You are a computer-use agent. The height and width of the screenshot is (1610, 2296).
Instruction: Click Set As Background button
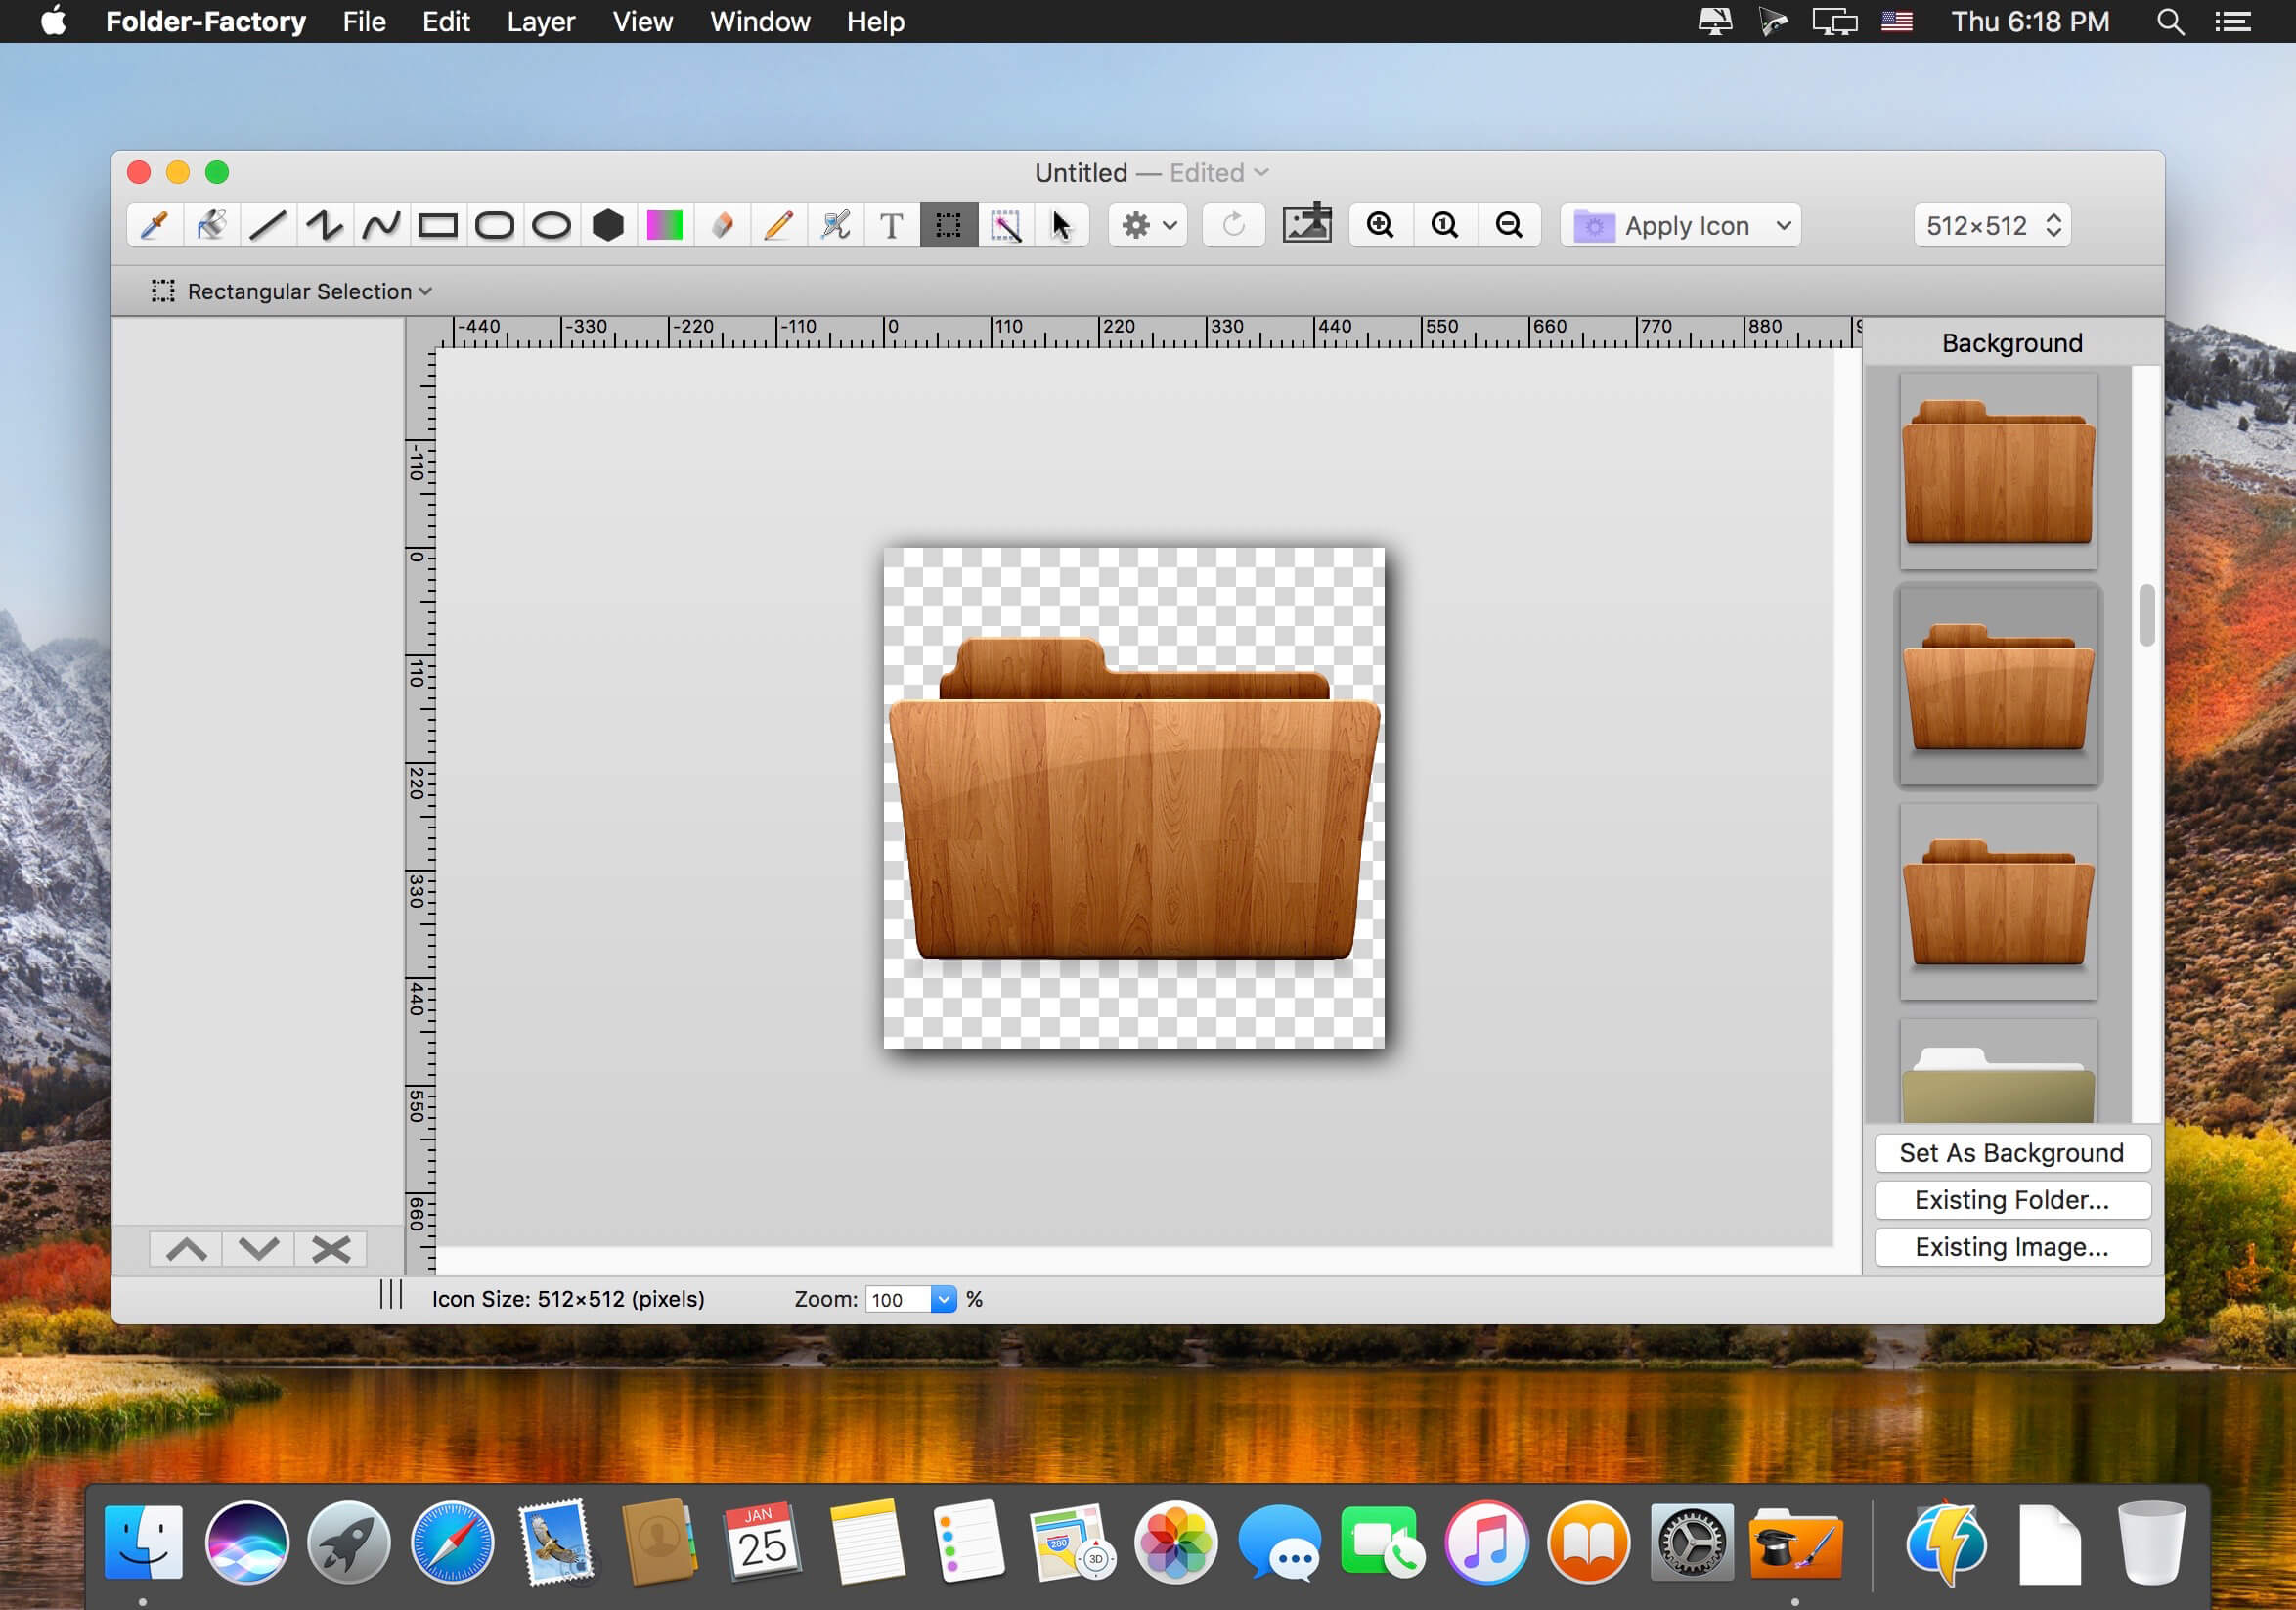pyautogui.click(x=2012, y=1153)
